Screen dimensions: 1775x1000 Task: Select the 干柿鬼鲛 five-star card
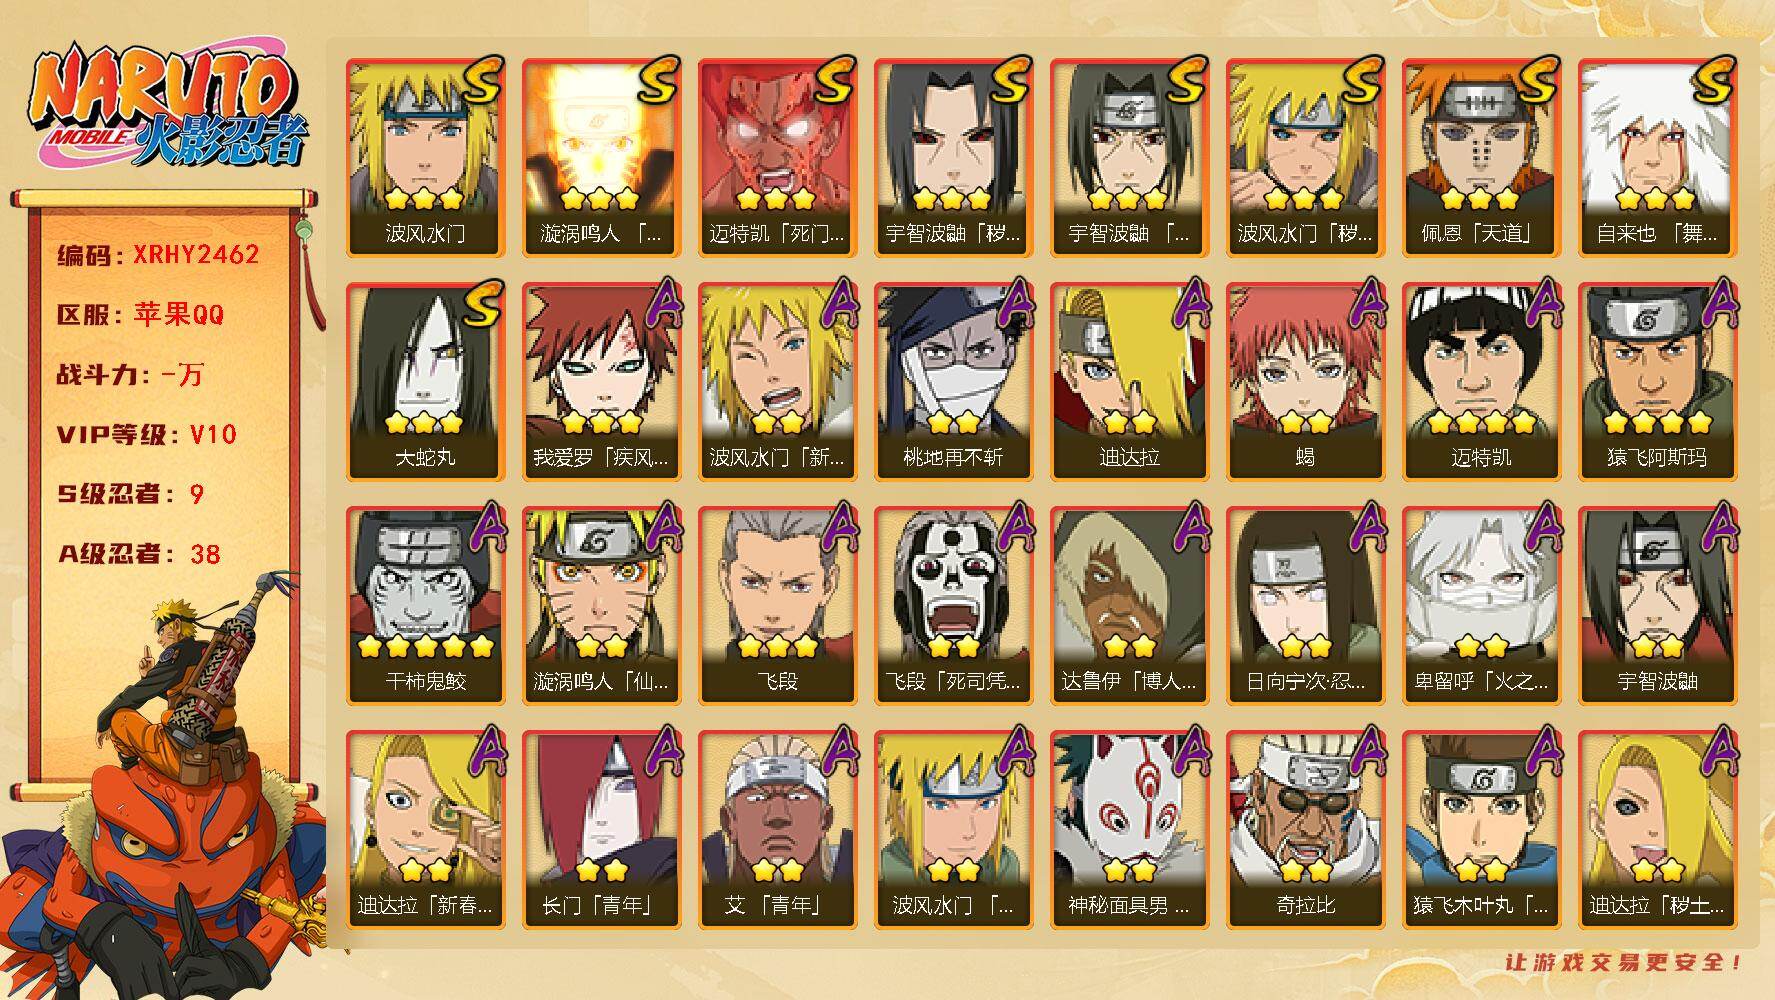tap(425, 606)
